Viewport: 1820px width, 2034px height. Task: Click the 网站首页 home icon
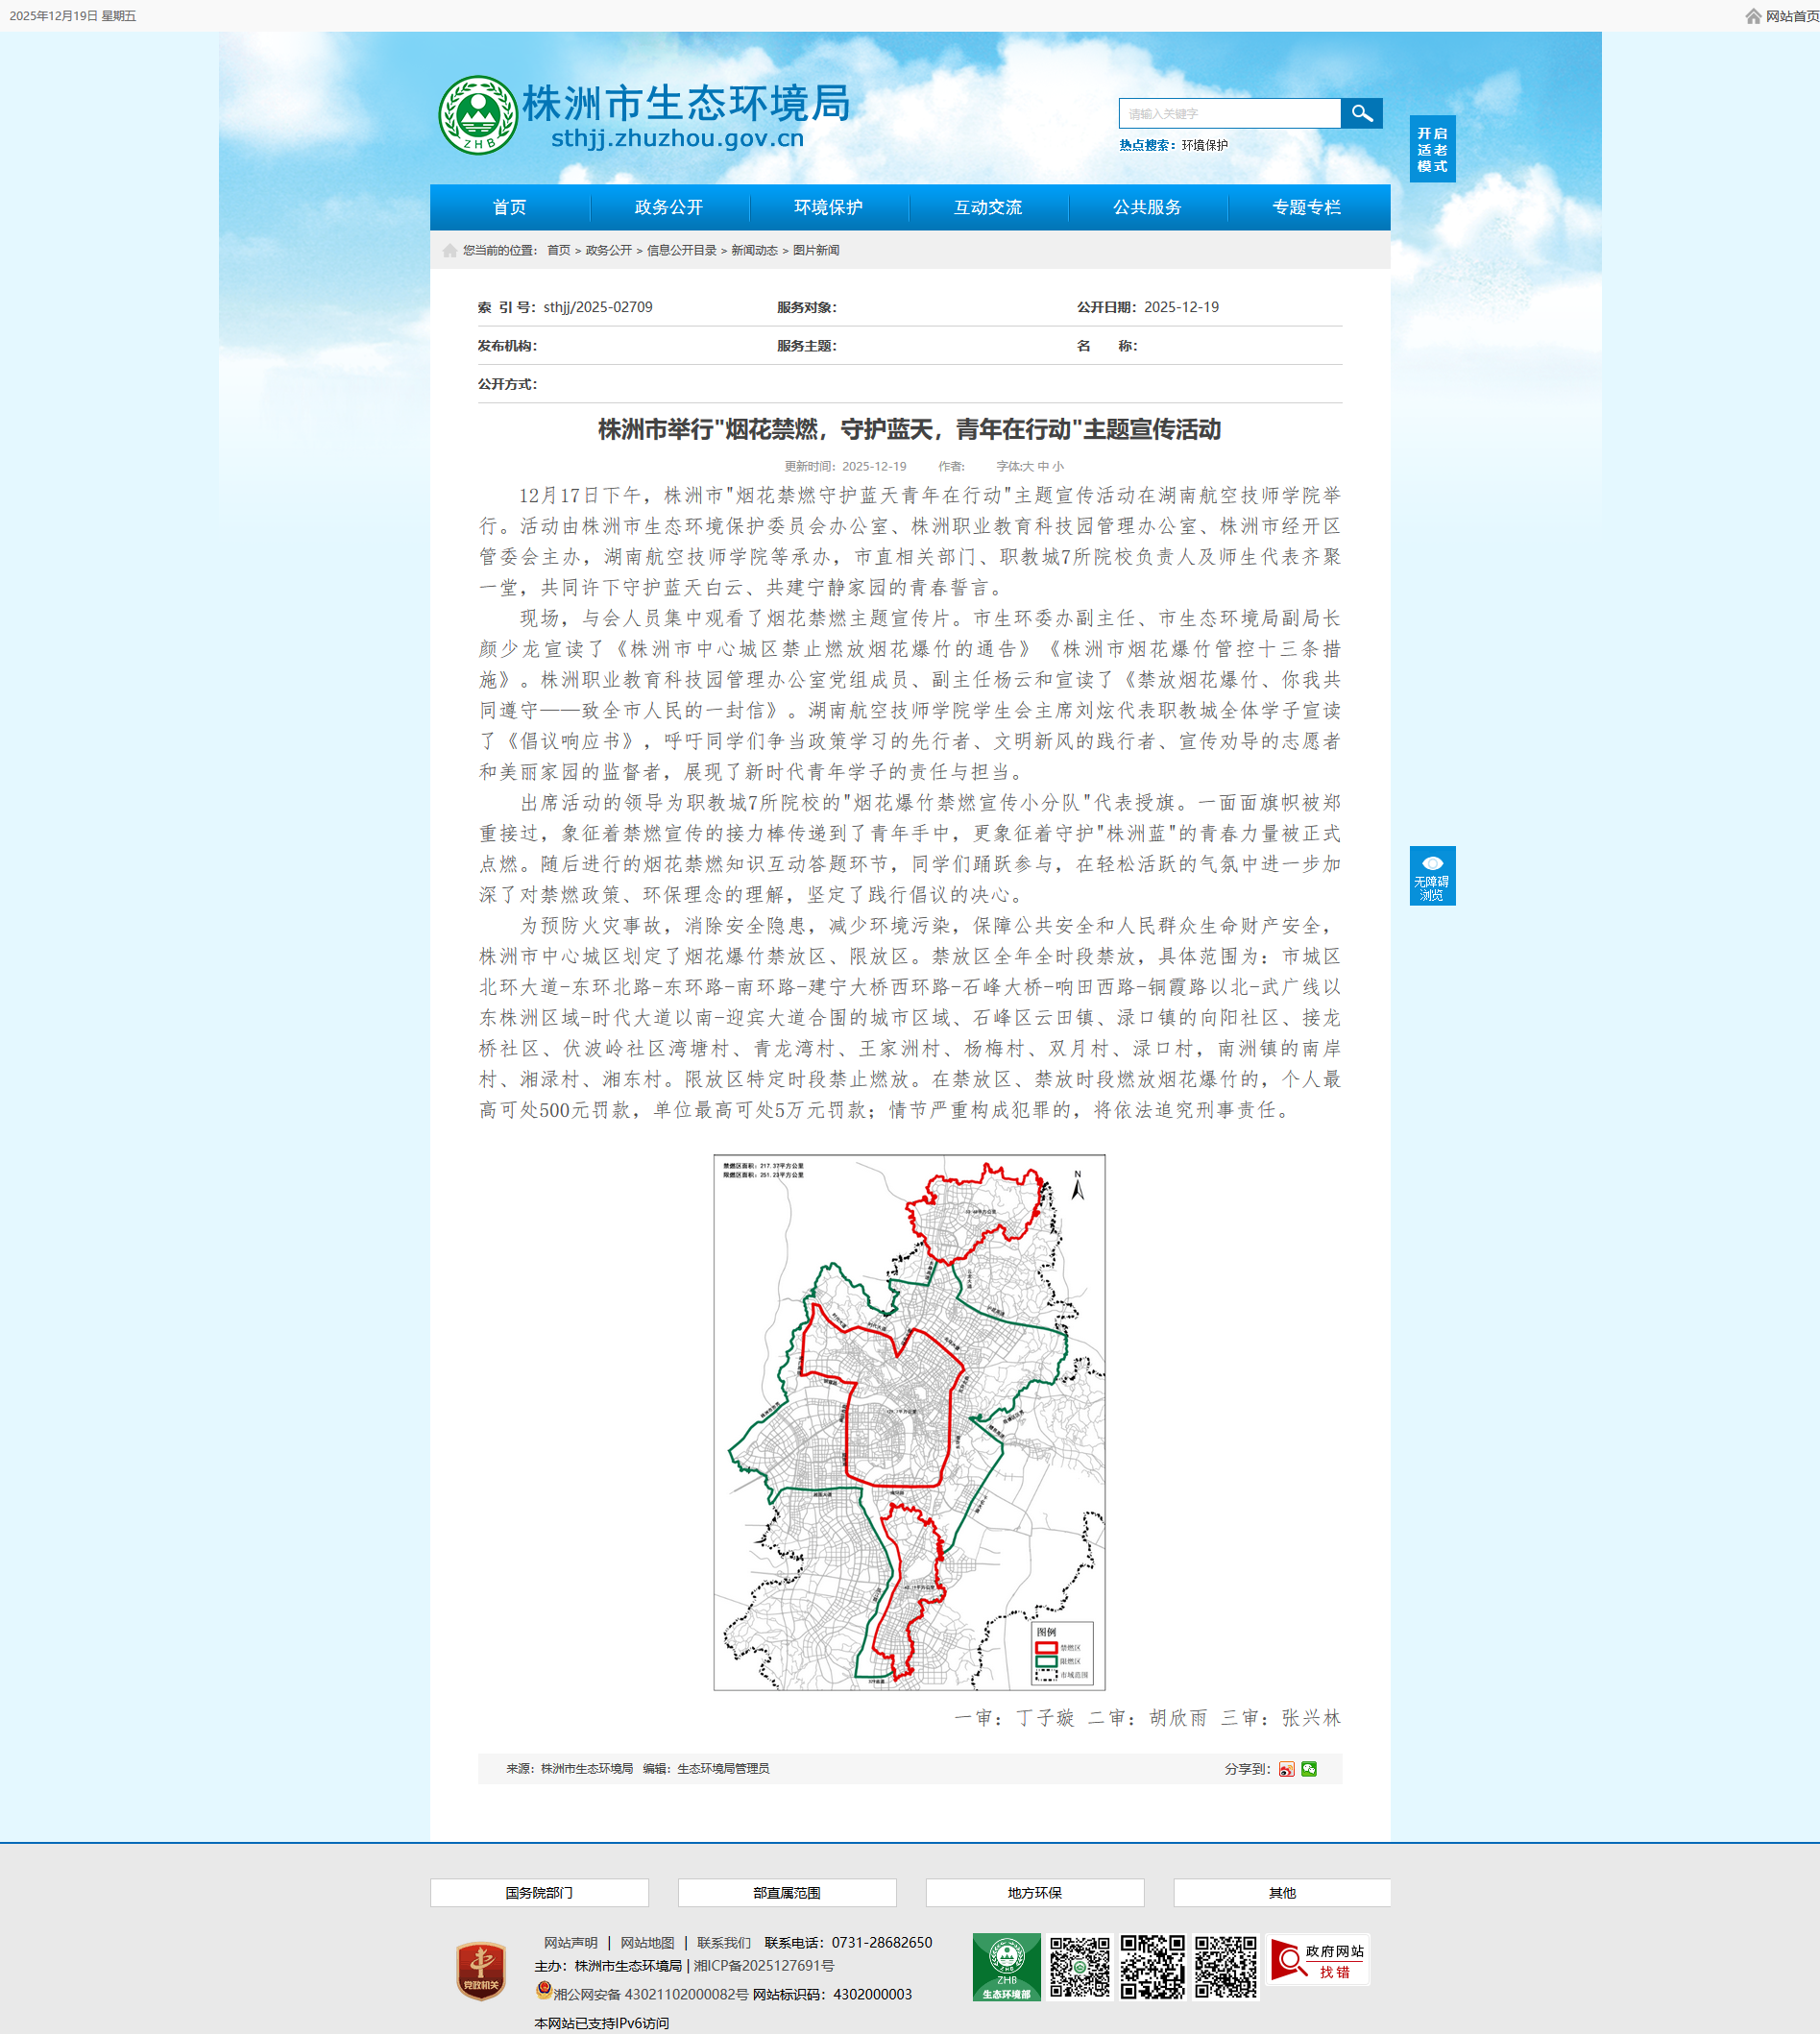click(x=1753, y=16)
